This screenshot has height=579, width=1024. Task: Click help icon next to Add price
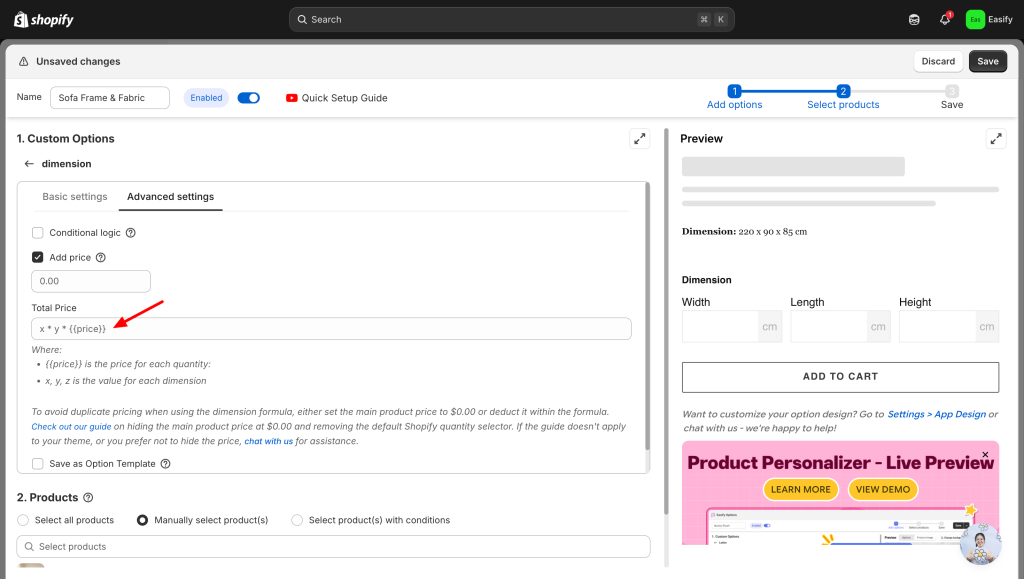(x=101, y=258)
